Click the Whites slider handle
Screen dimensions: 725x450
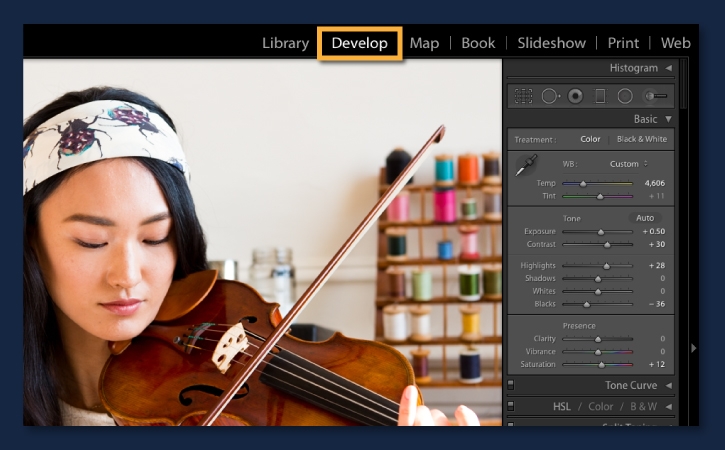(x=598, y=292)
